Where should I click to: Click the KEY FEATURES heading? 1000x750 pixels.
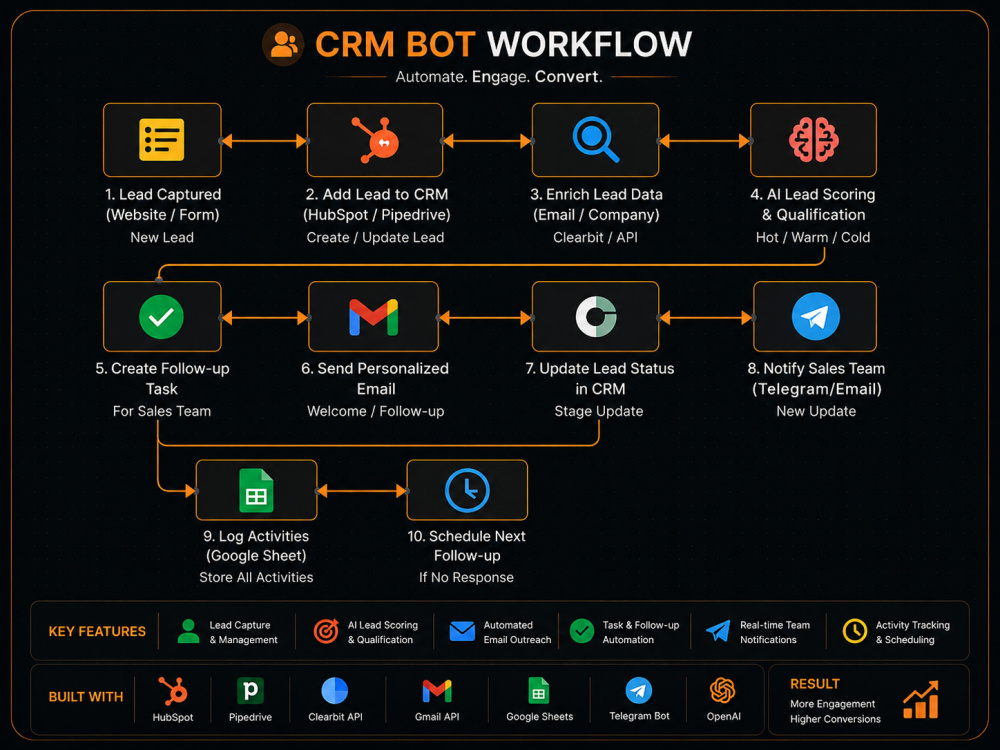click(x=97, y=631)
